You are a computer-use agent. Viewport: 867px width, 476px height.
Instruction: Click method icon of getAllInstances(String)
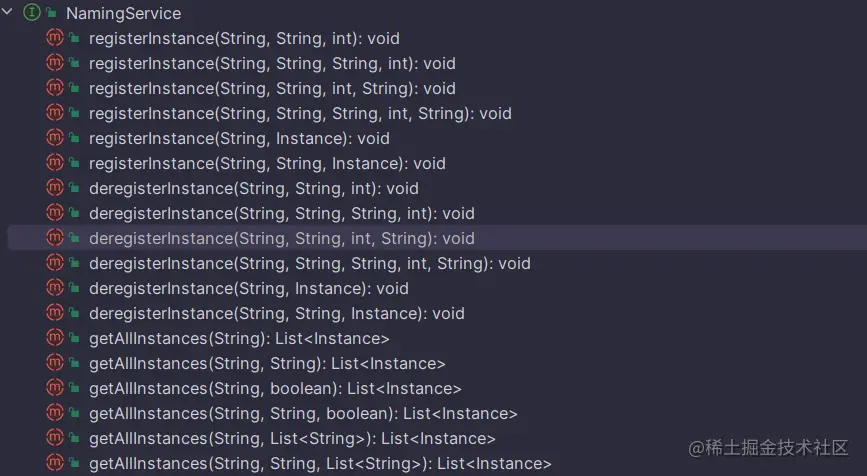click(x=55, y=338)
